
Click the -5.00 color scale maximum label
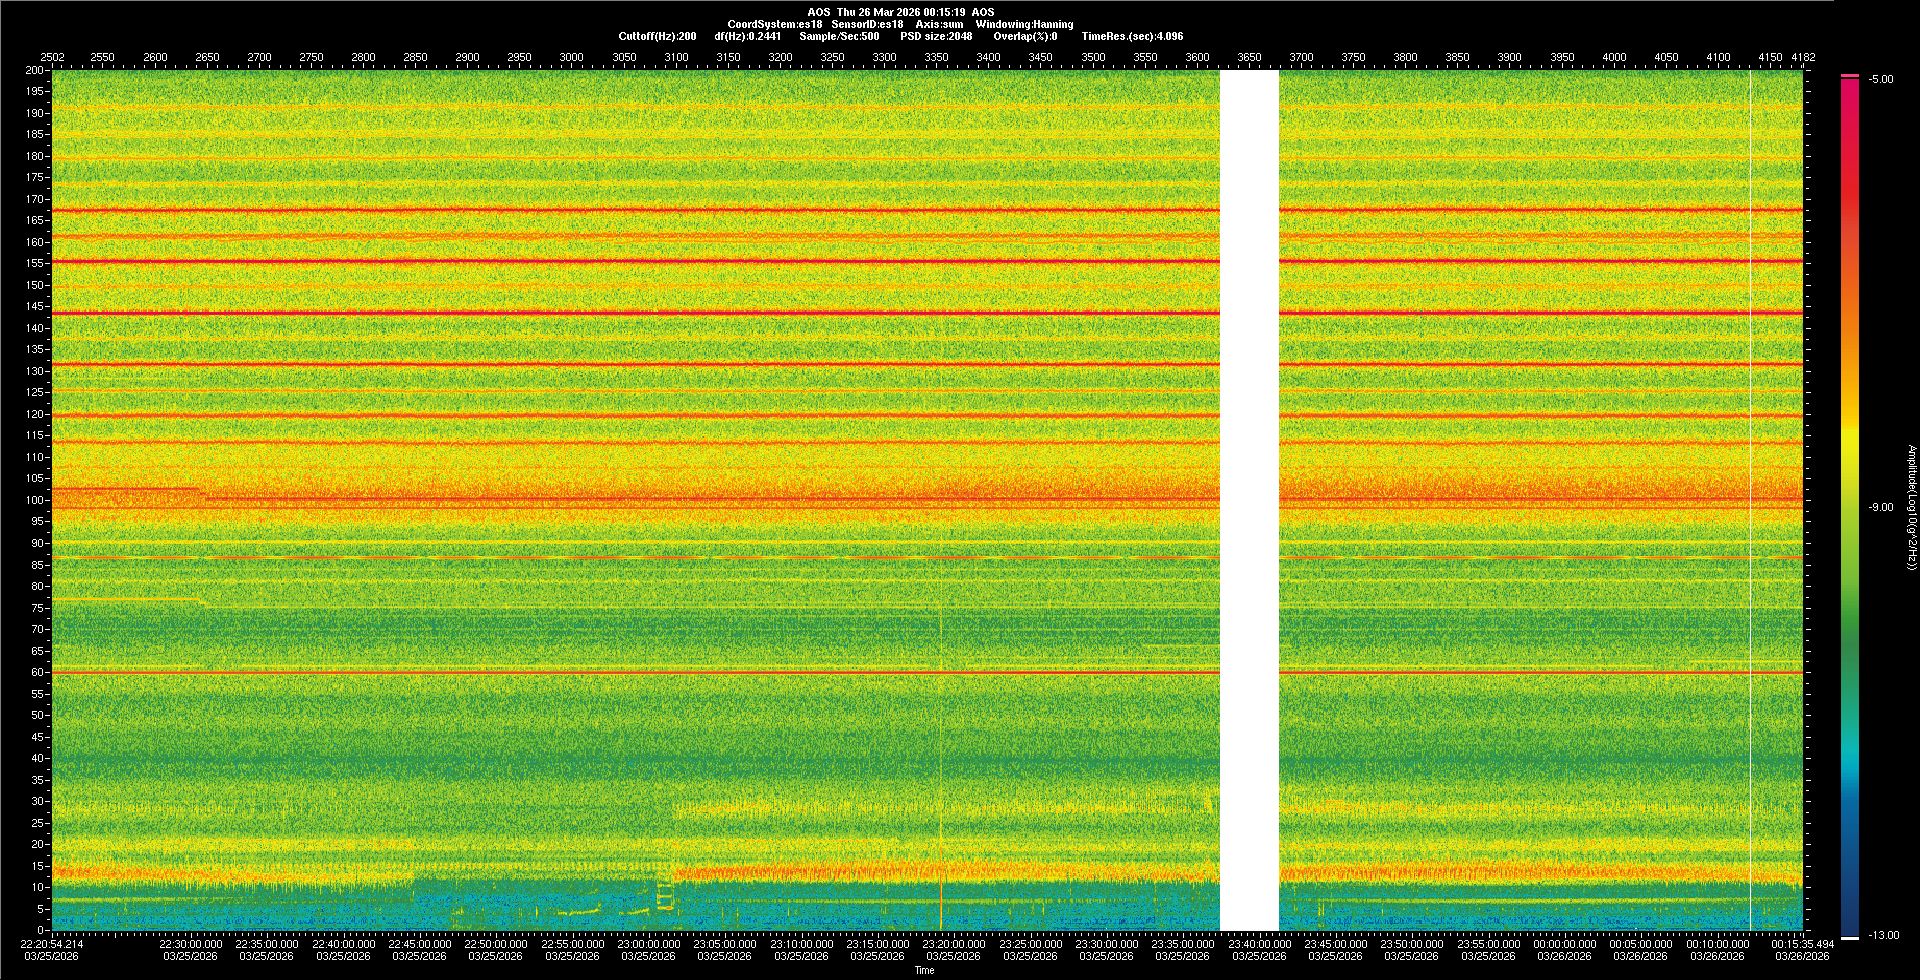(1880, 79)
